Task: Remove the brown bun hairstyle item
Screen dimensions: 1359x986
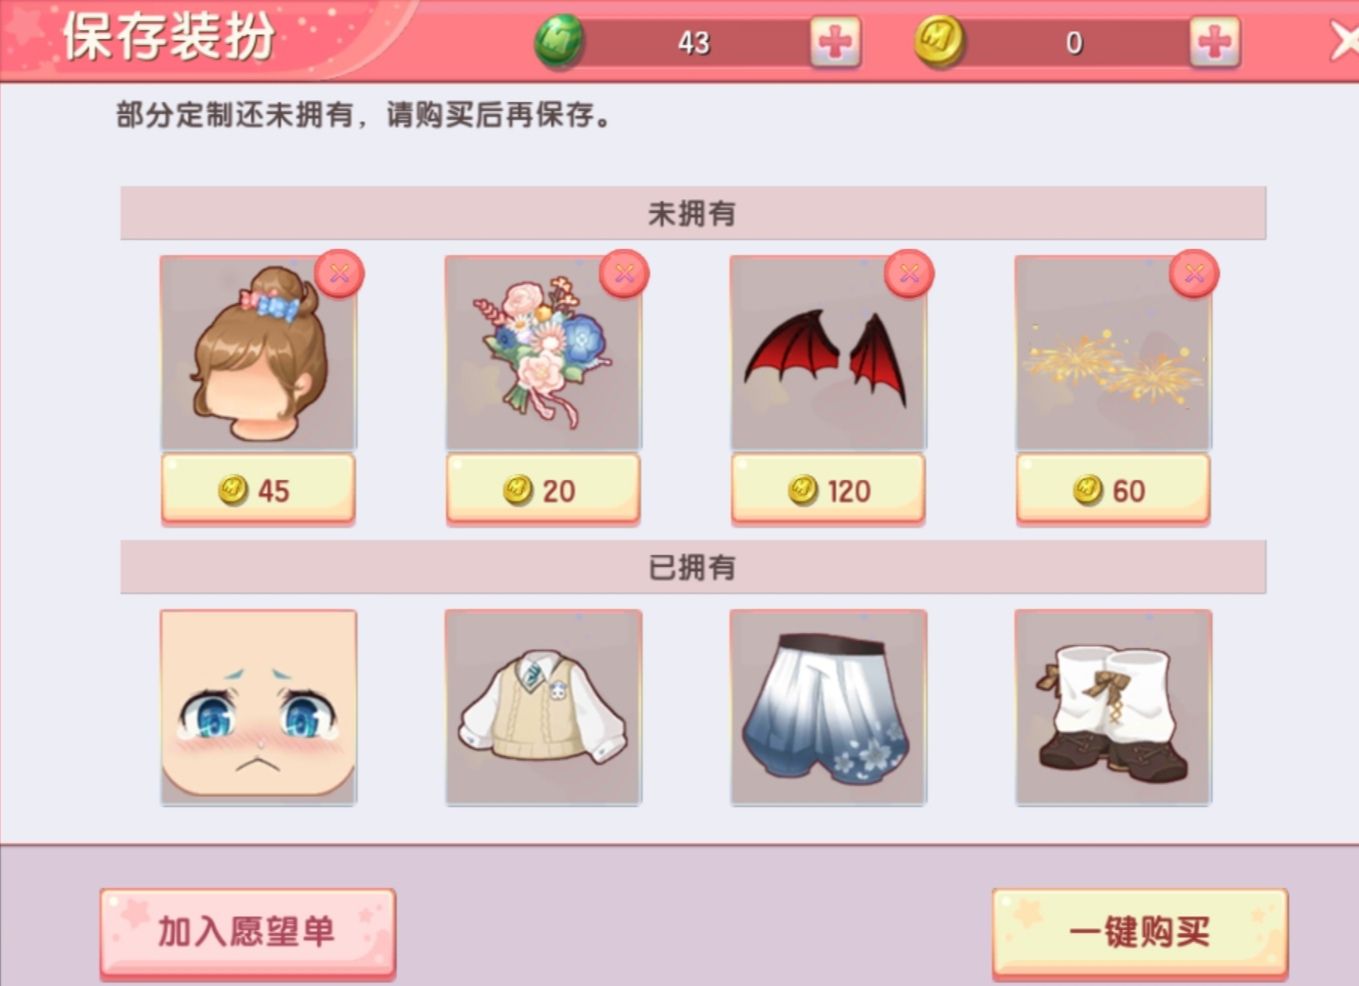Action: click(339, 273)
